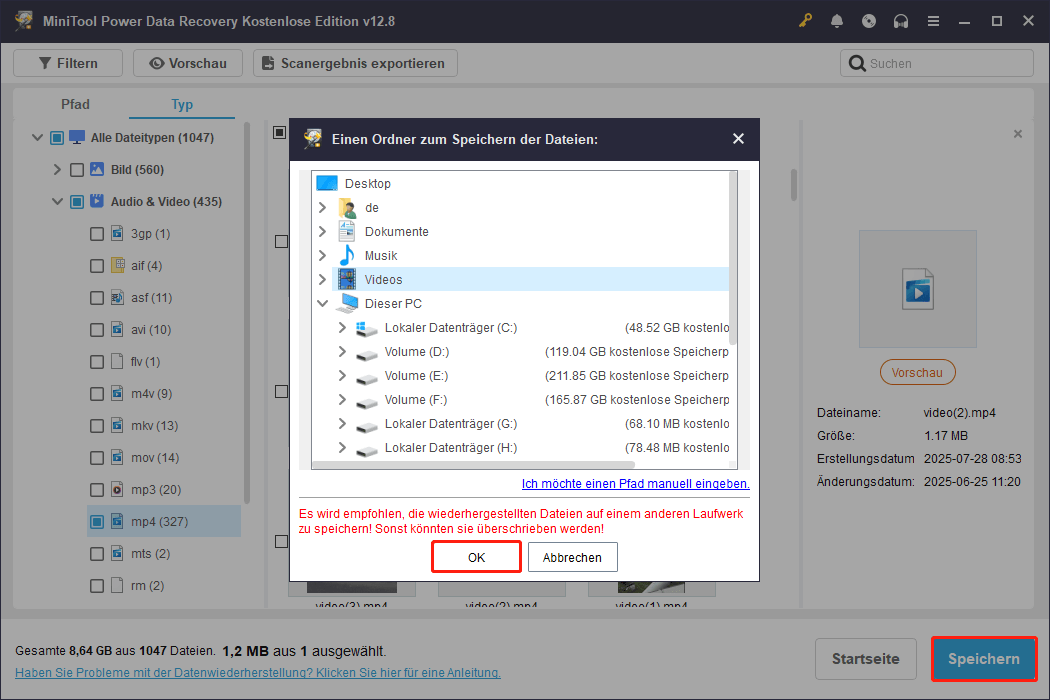Expand Volume (D:) drive node
Screen dimensions: 1050x700
(x=343, y=352)
